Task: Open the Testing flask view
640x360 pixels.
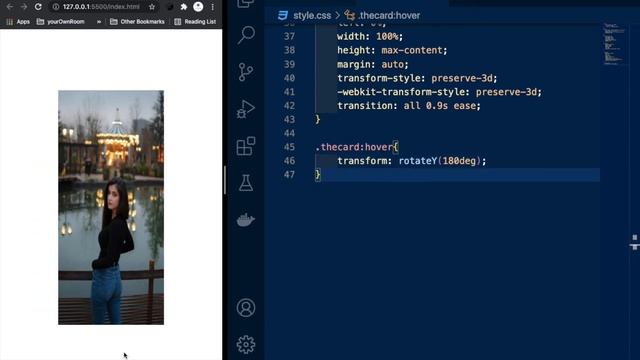Action: click(246, 183)
